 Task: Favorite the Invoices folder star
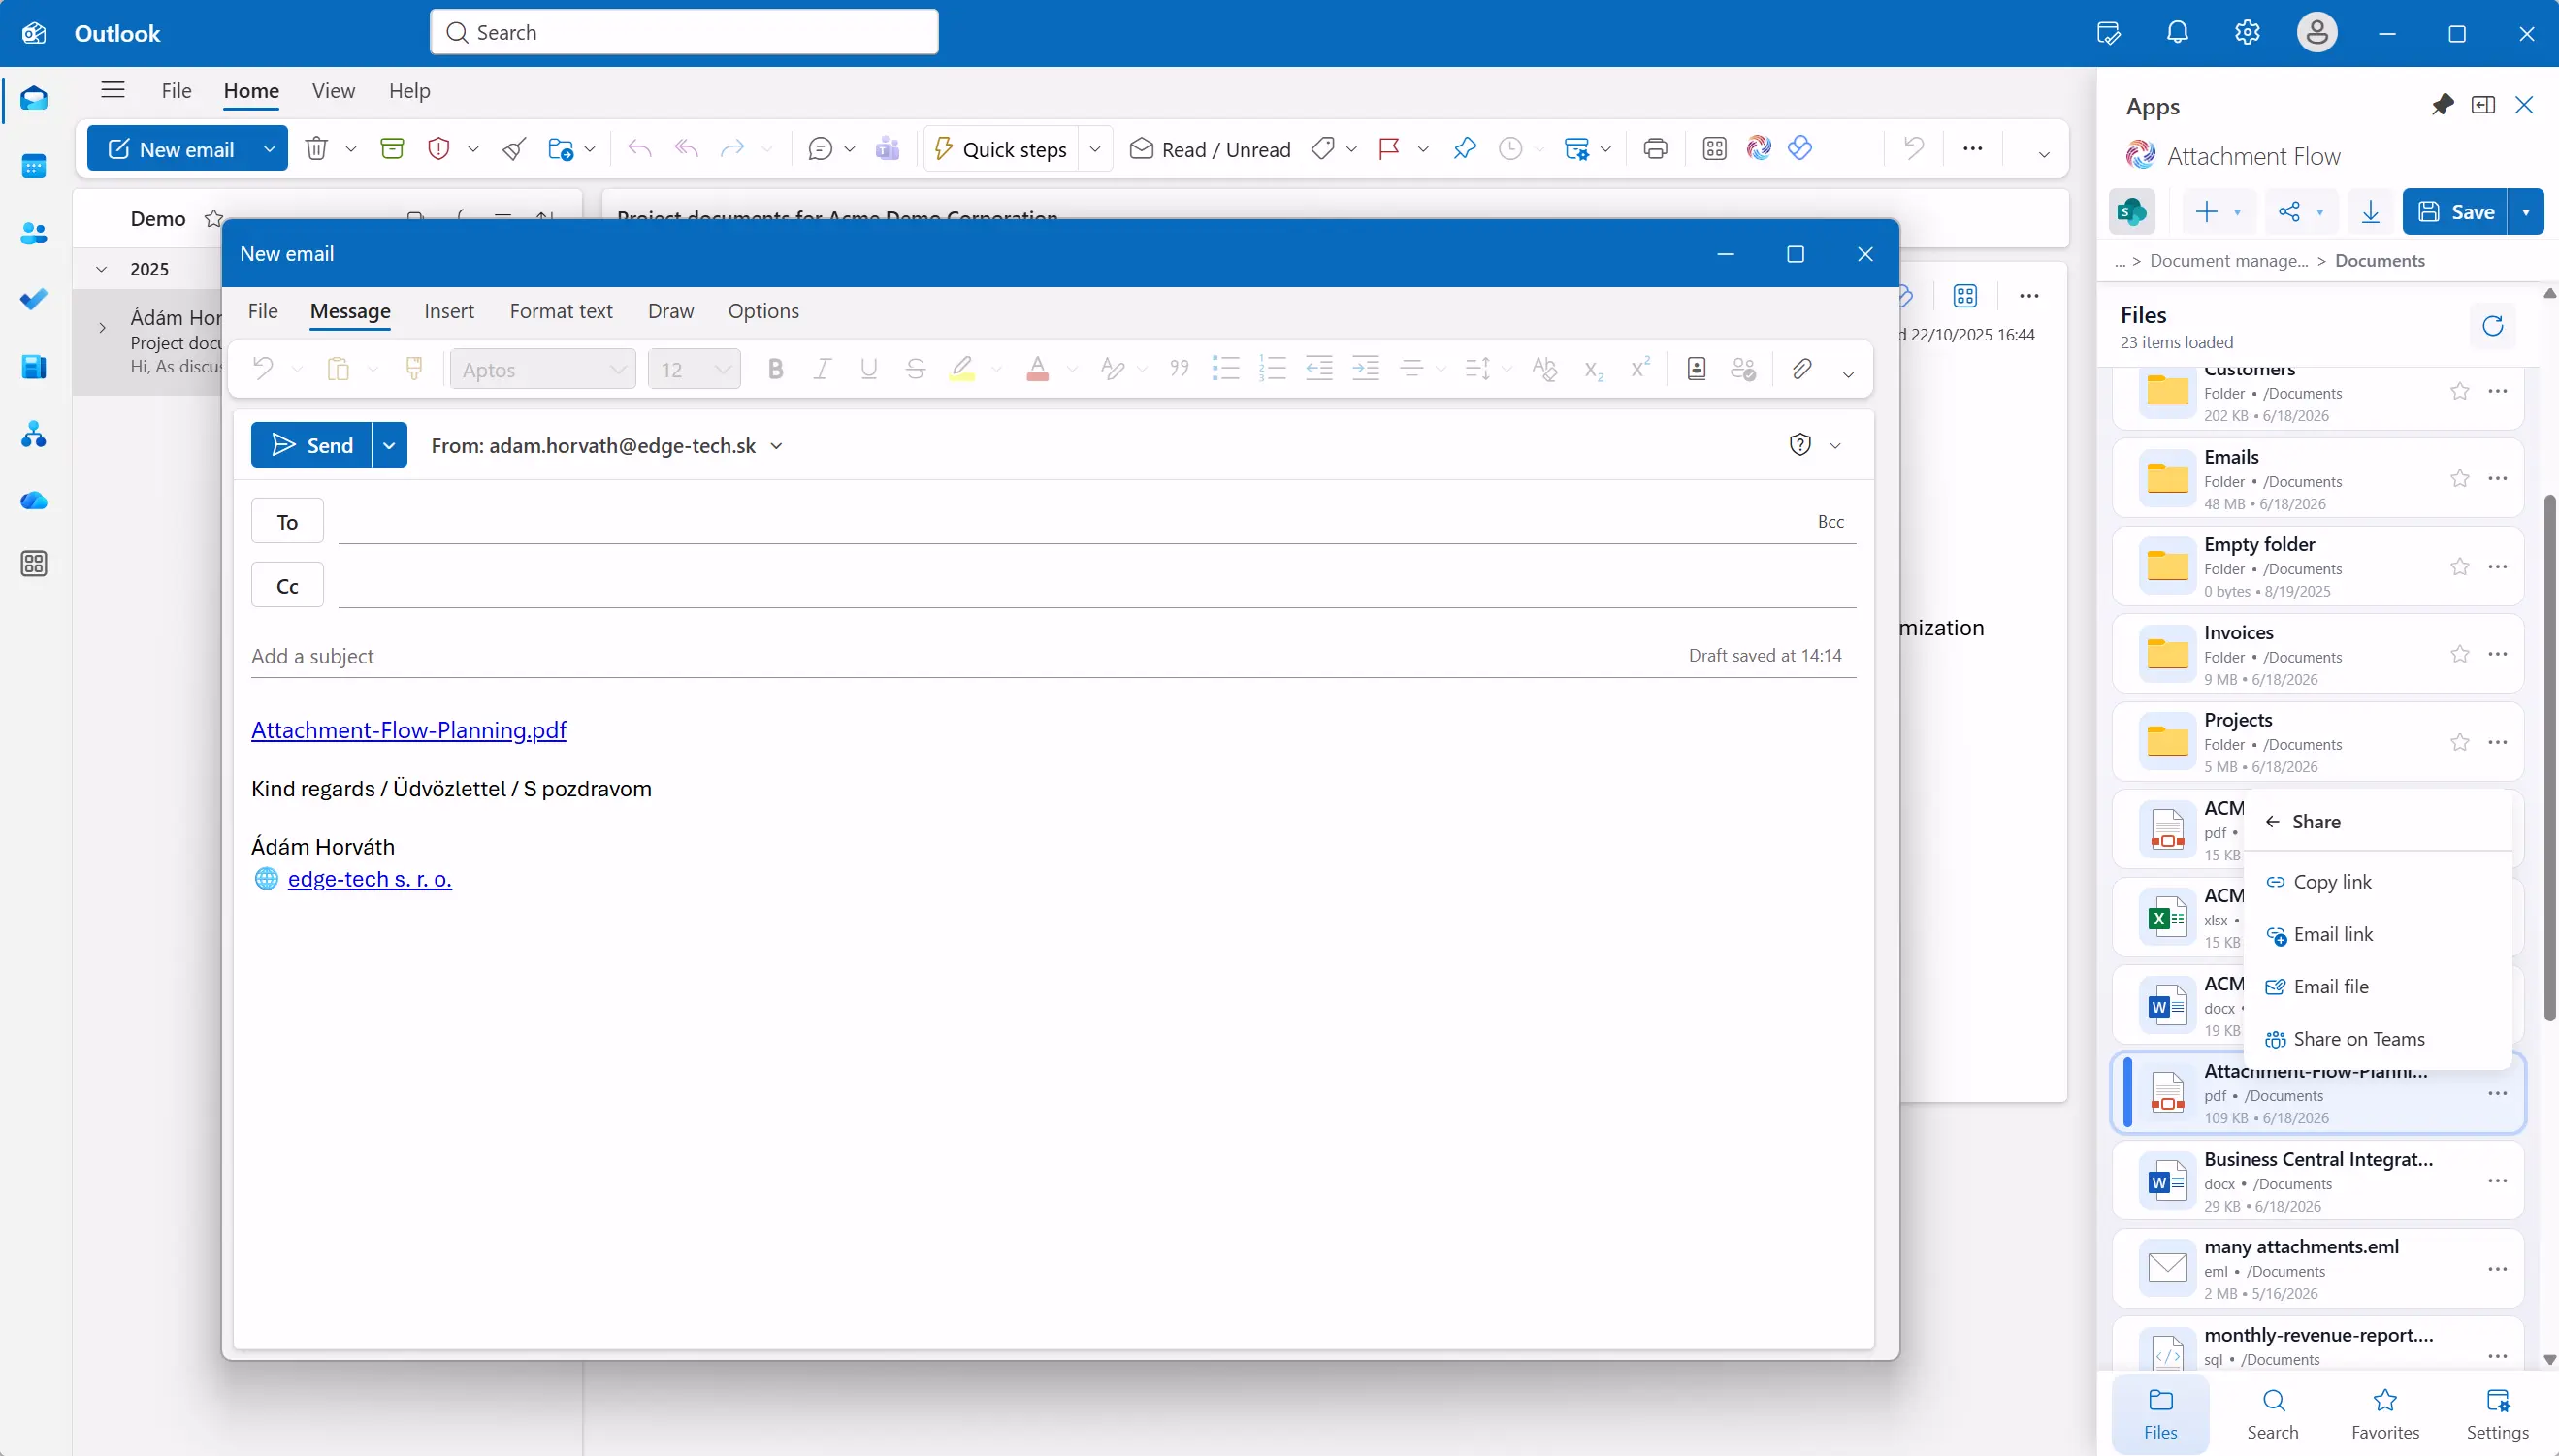click(2460, 654)
